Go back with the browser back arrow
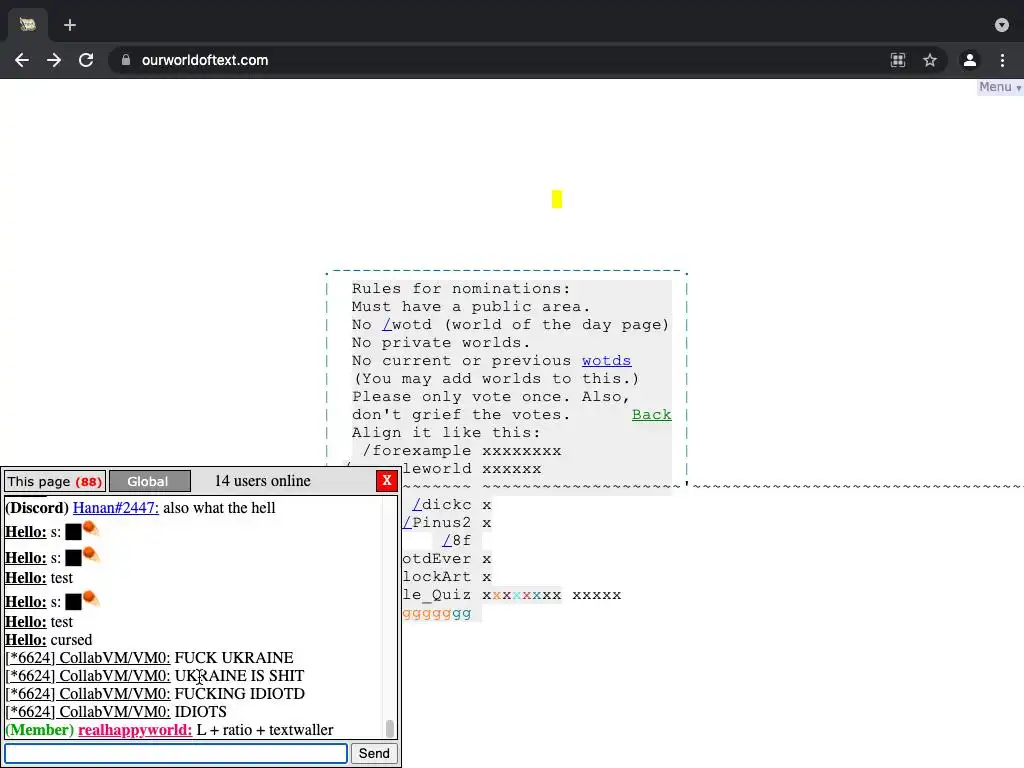Viewport: 1024px width, 768px height. pos(22,60)
